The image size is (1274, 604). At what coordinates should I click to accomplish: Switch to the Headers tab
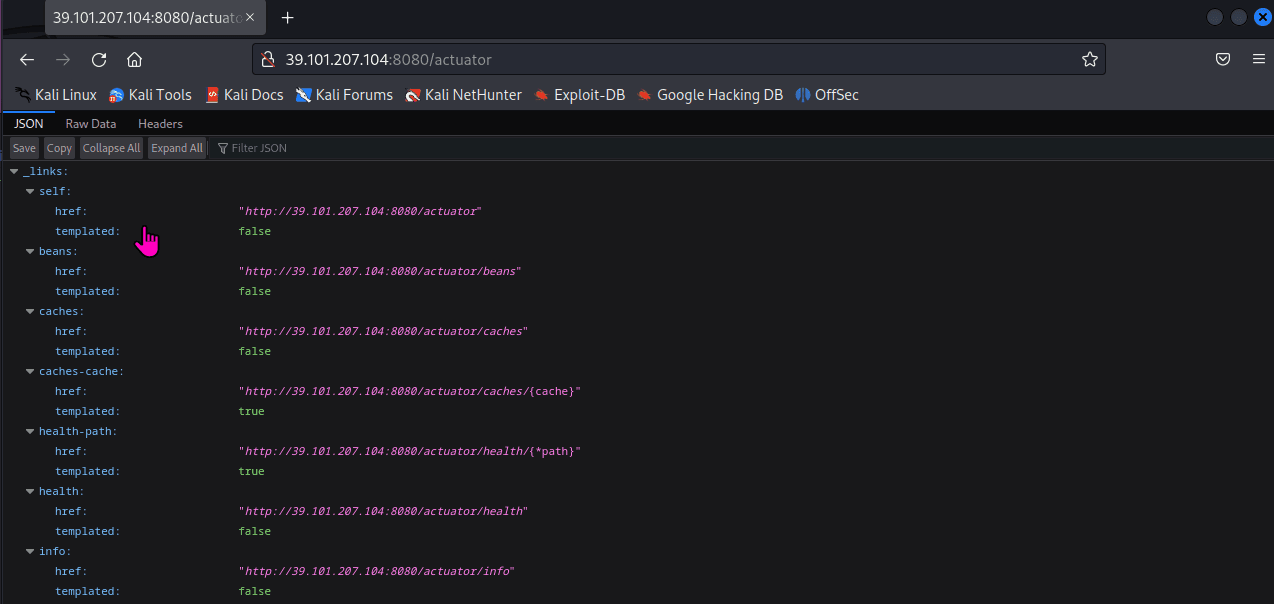click(x=160, y=124)
